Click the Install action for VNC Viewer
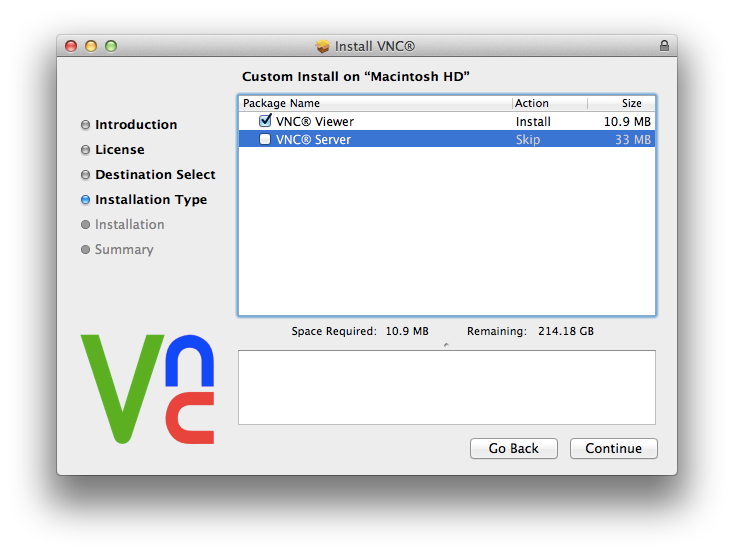 pyautogui.click(x=533, y=122)
